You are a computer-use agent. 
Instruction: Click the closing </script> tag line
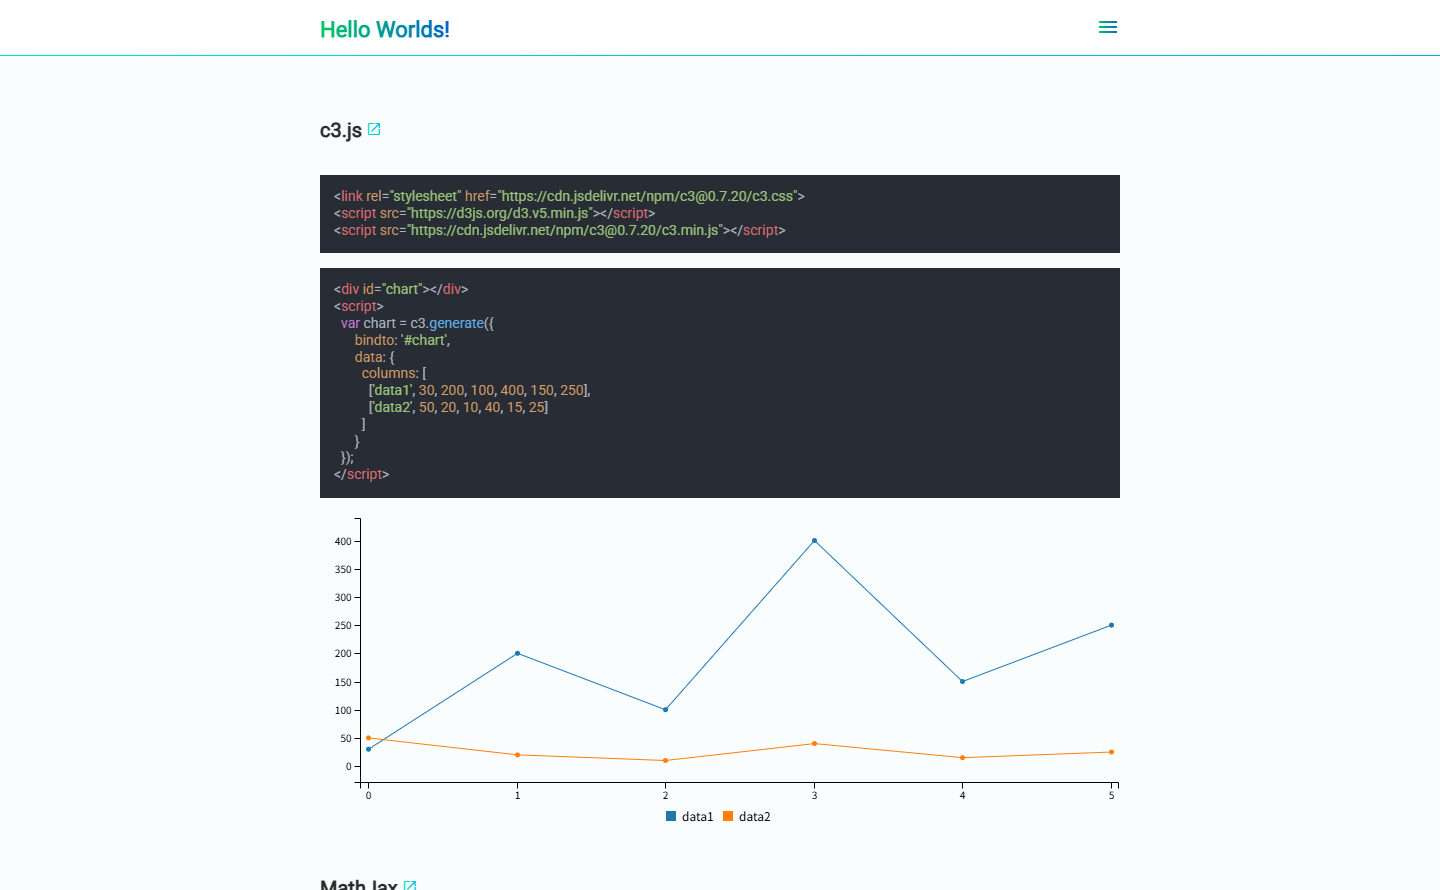(x=361, y=474)
